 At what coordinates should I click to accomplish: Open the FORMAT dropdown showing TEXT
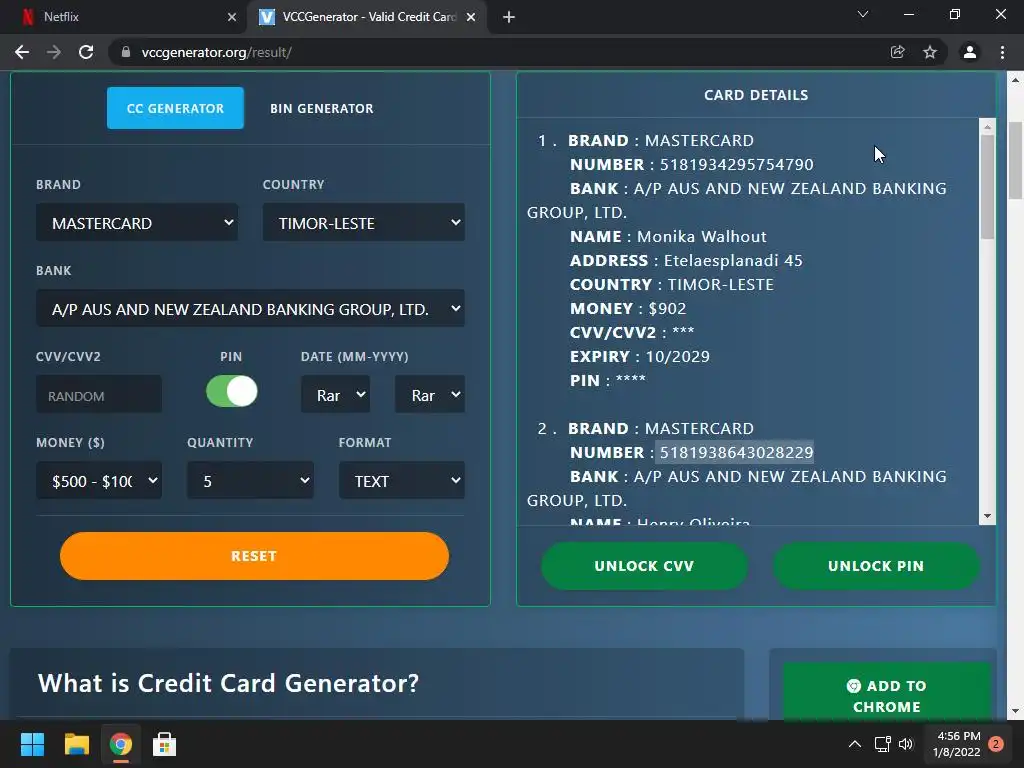(x=402, y=481)
